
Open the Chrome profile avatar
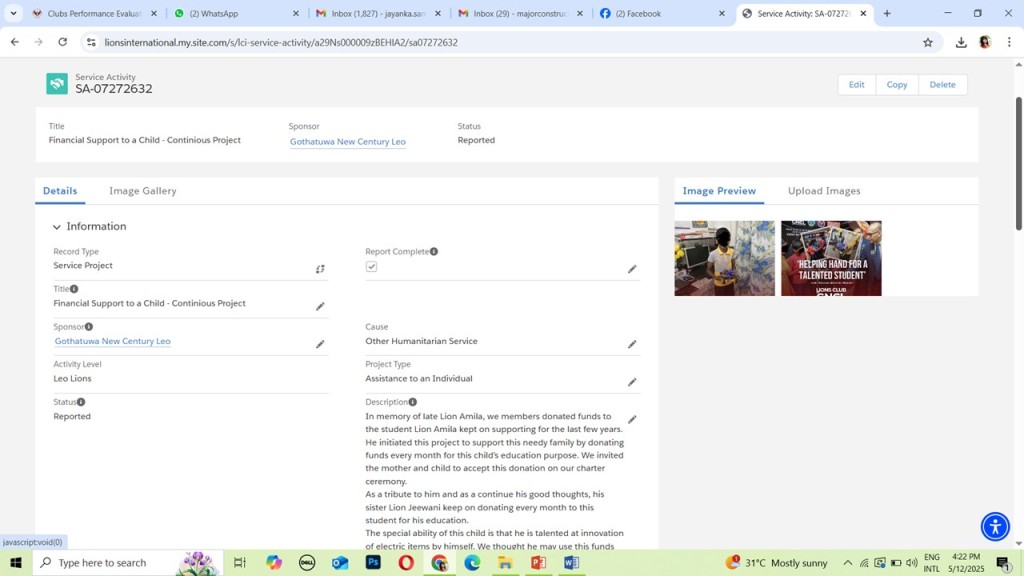click(x=985, y=42)
